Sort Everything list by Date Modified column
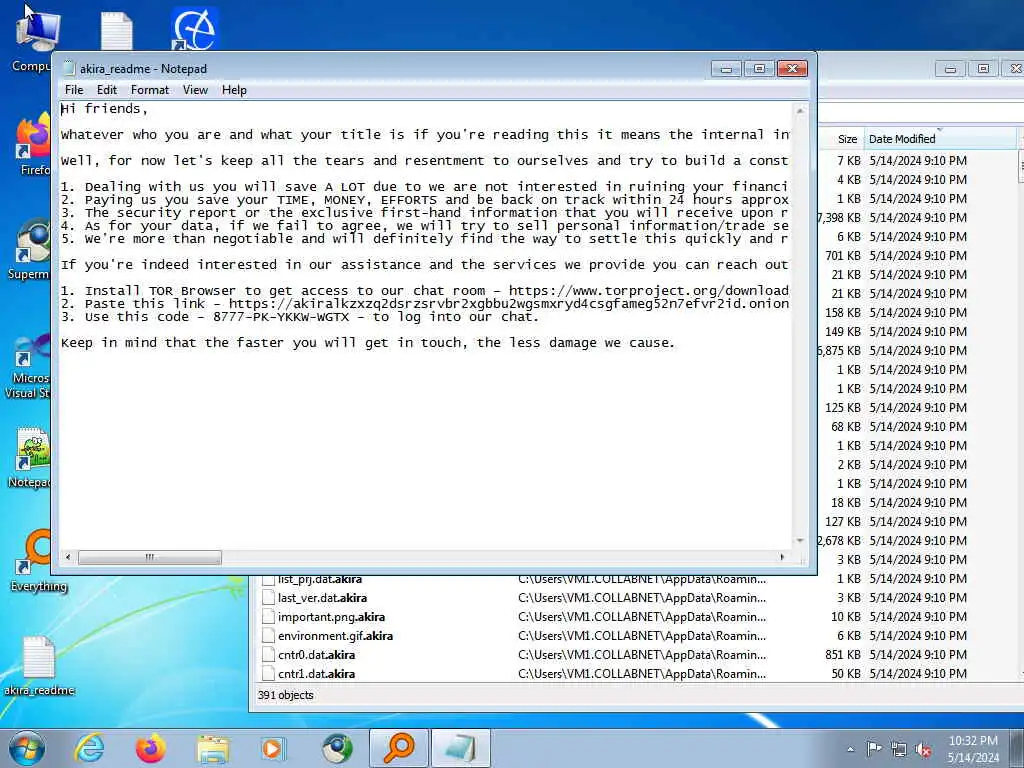The width and height of the screenshot is (1024, 768). (940, 138)
